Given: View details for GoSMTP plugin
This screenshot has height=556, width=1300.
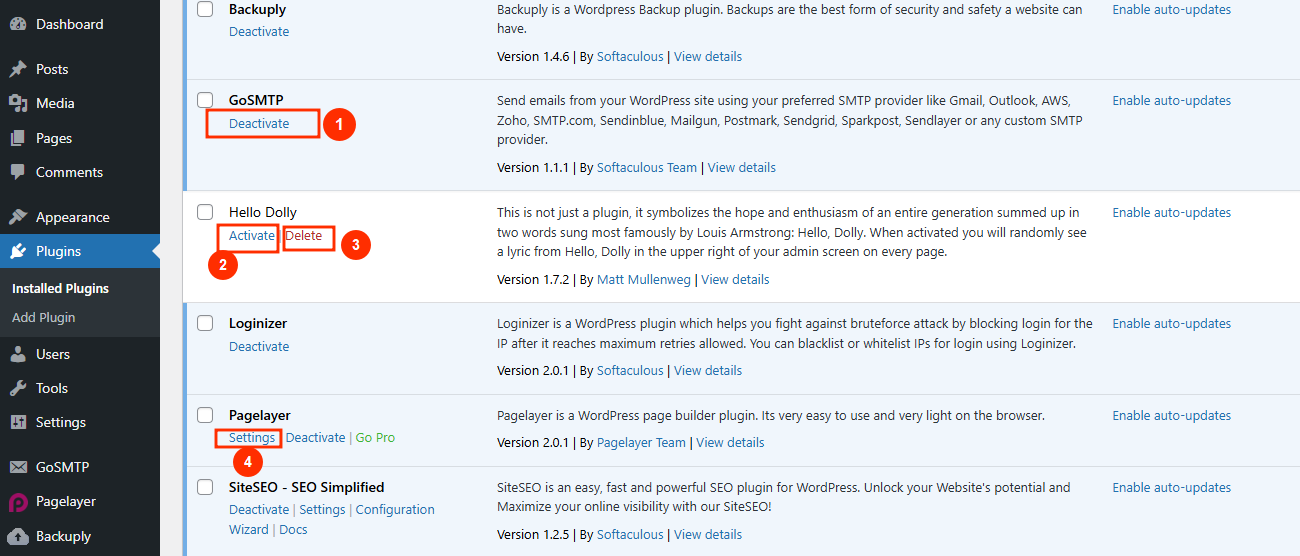Looking at the screenshot, I should tap(742, 168).
